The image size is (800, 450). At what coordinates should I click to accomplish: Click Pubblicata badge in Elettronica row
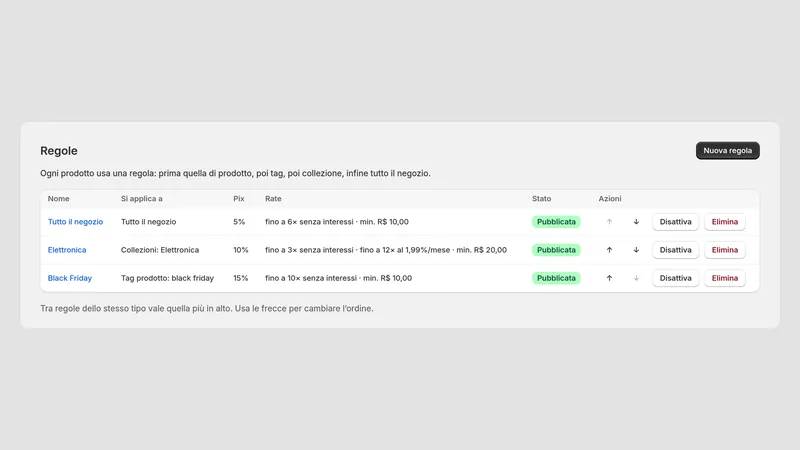[556, 250]
